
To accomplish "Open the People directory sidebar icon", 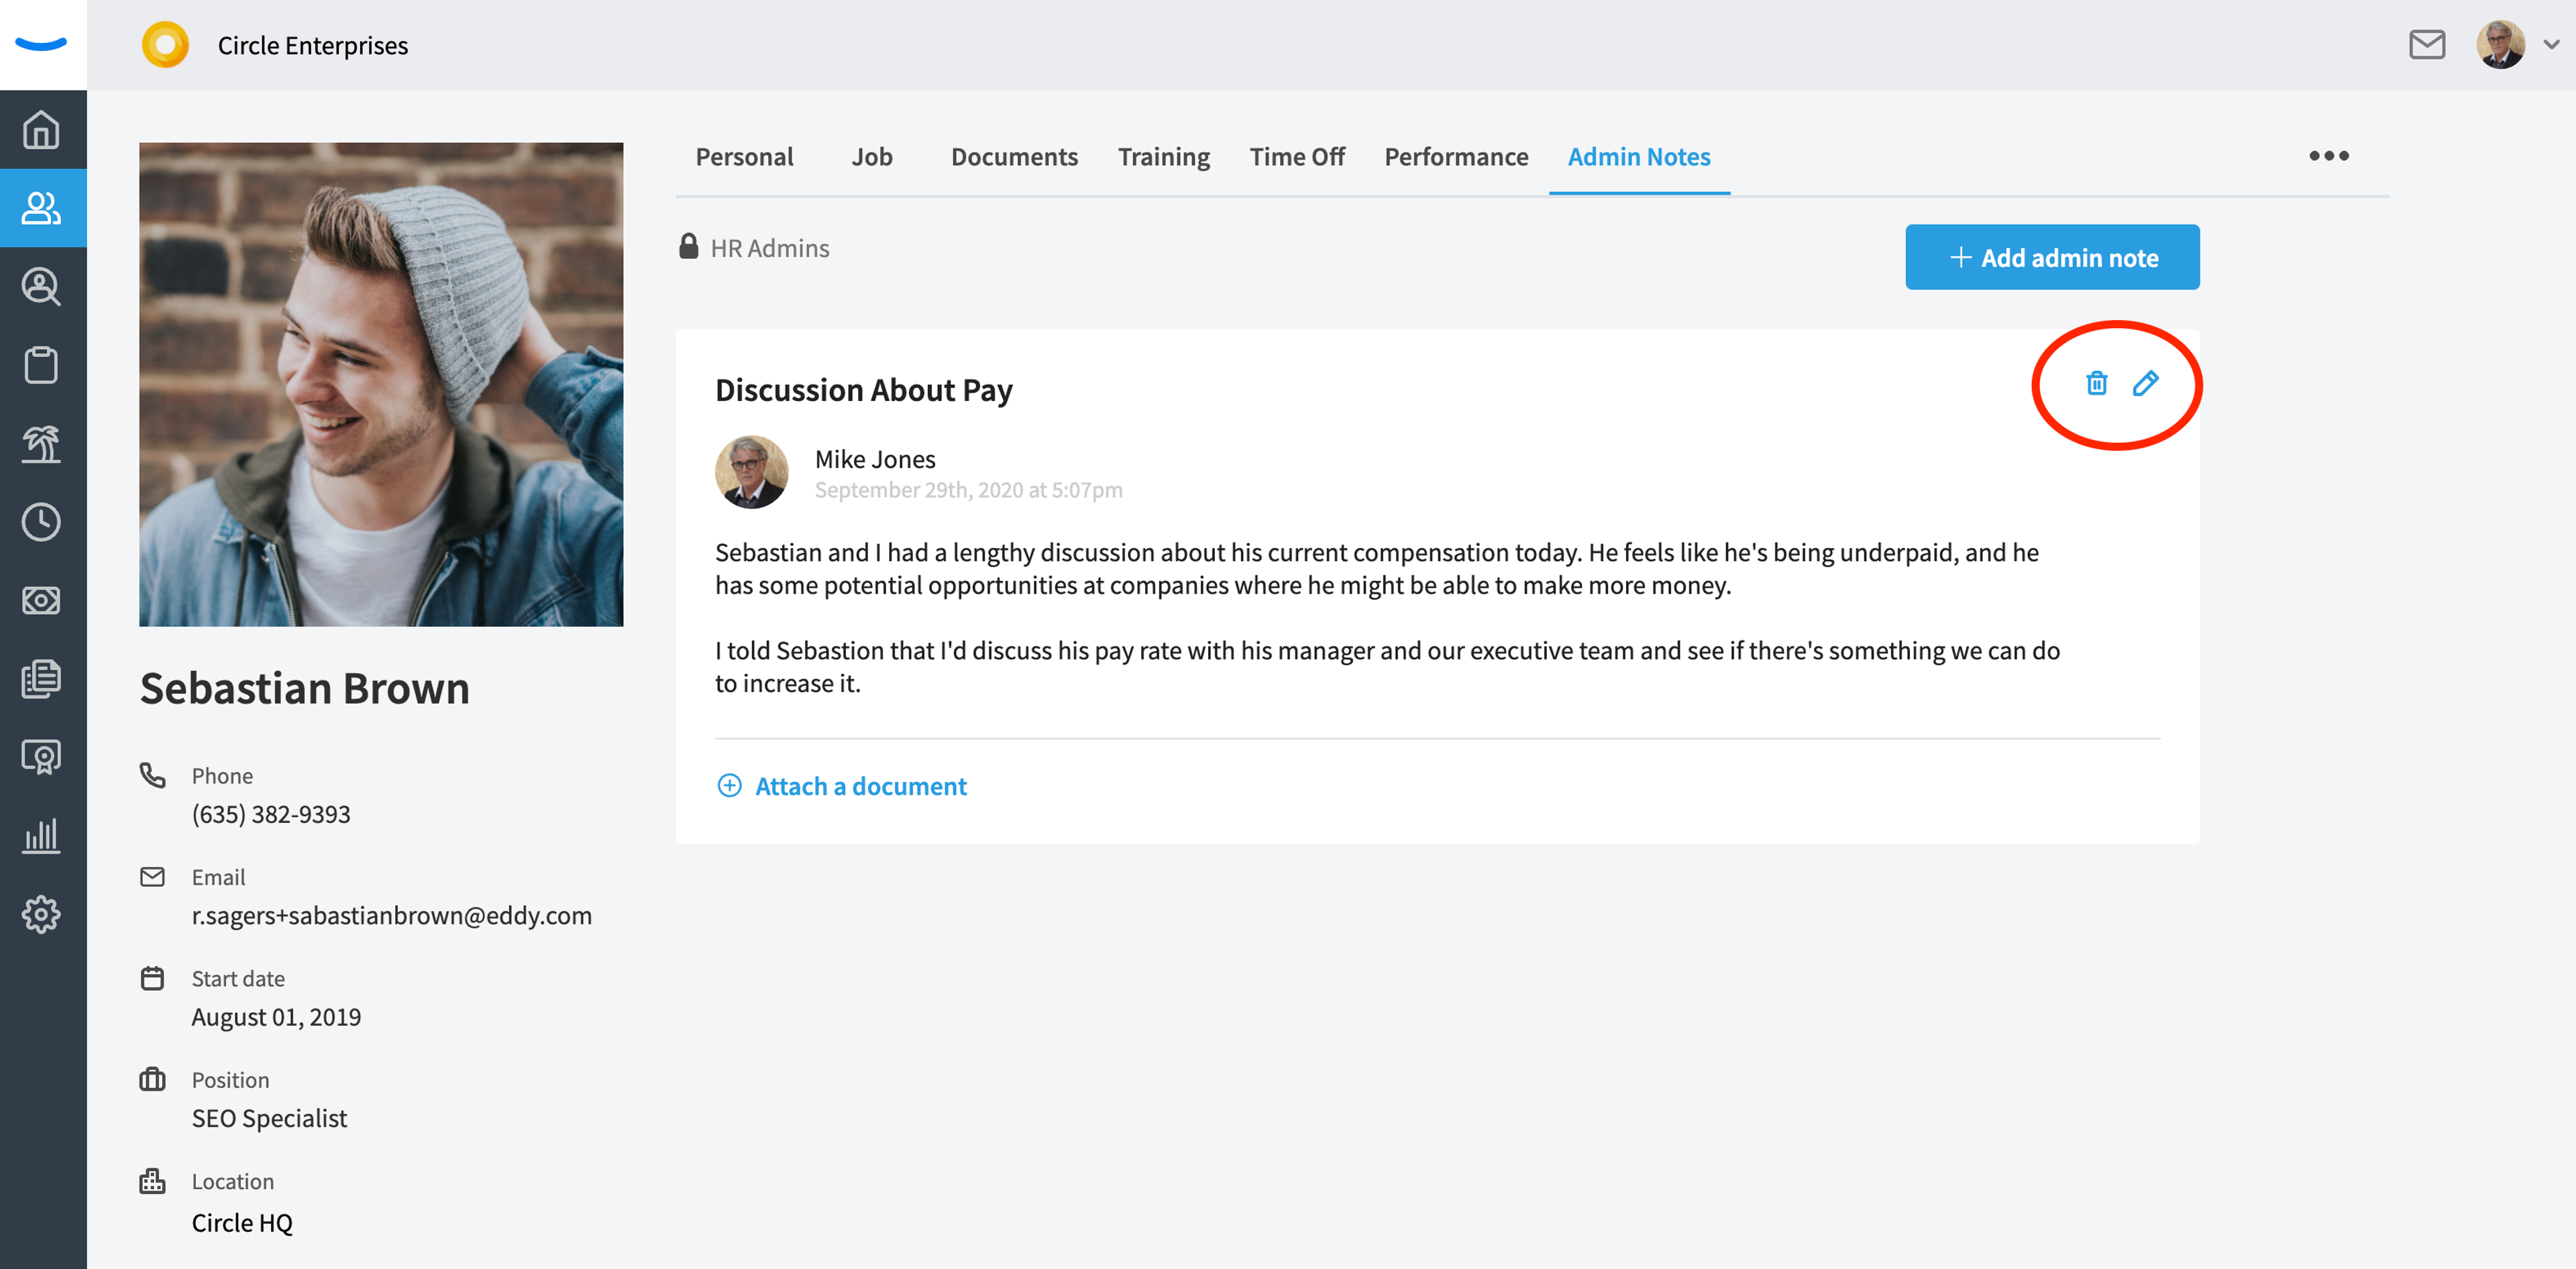I will pos(41,208).
